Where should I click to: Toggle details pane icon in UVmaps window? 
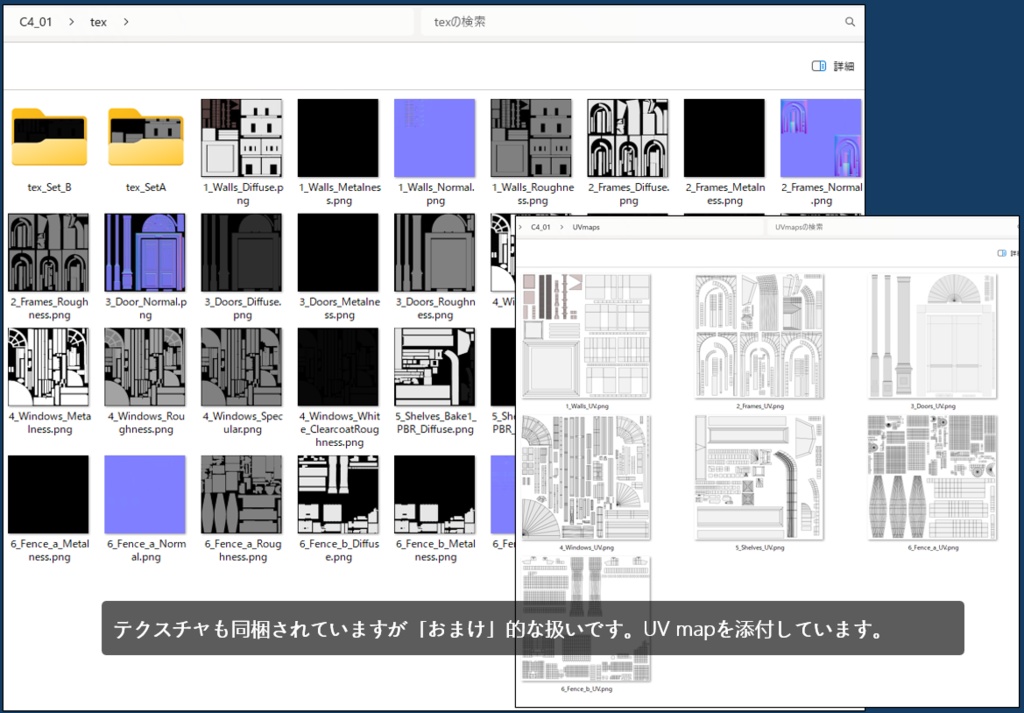coord(1002,253)
